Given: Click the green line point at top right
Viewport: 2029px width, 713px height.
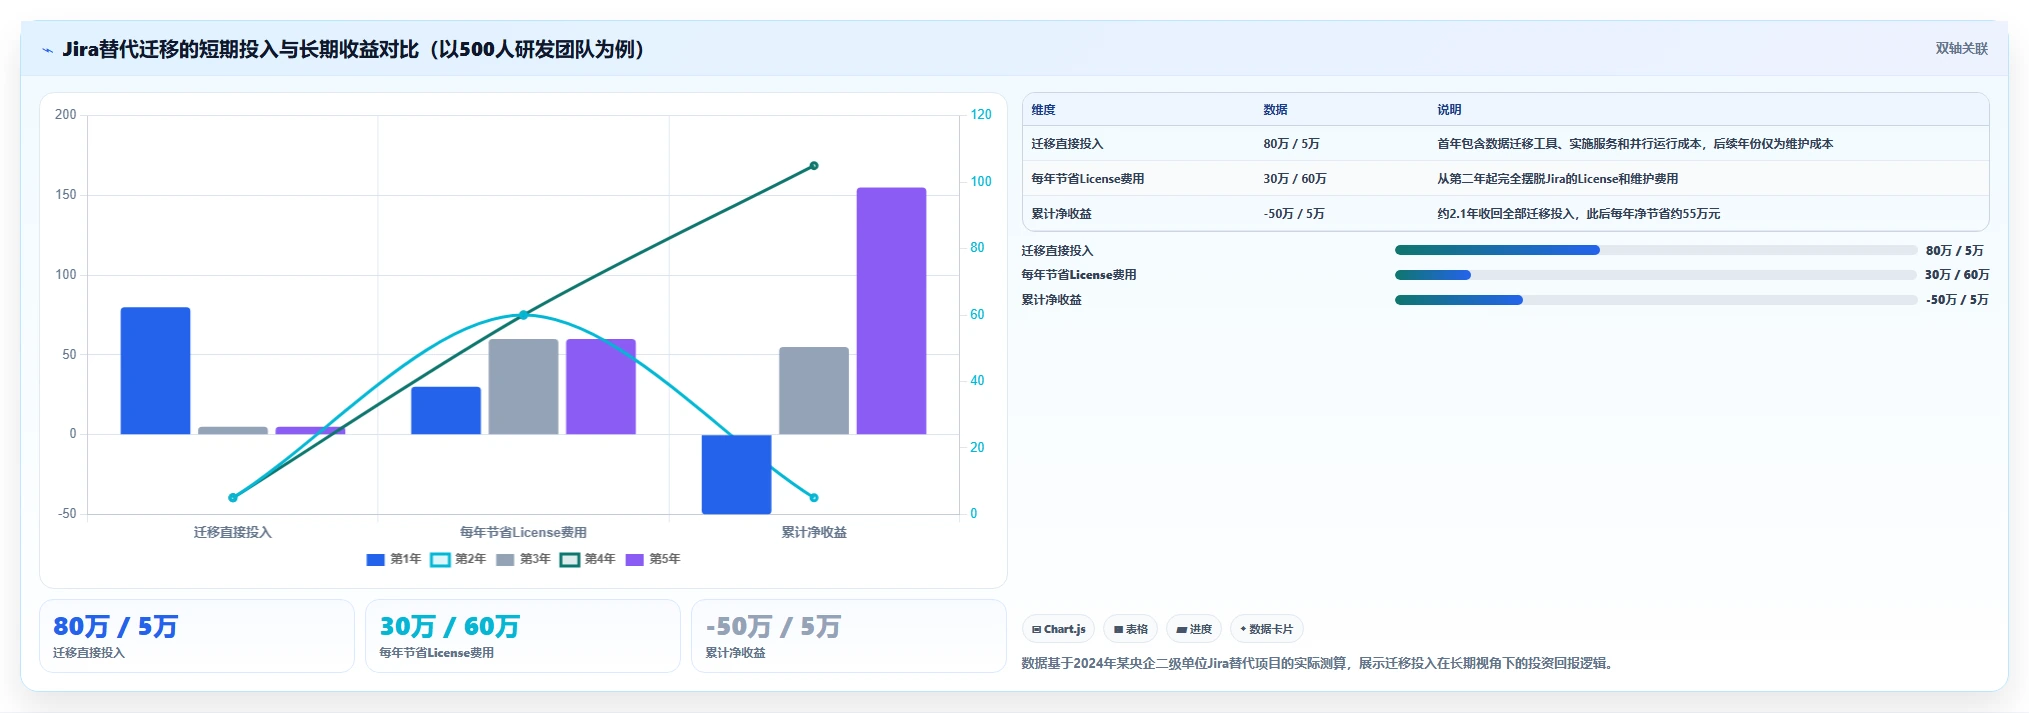Looking at the screenshot, I should tap(814, 166).
